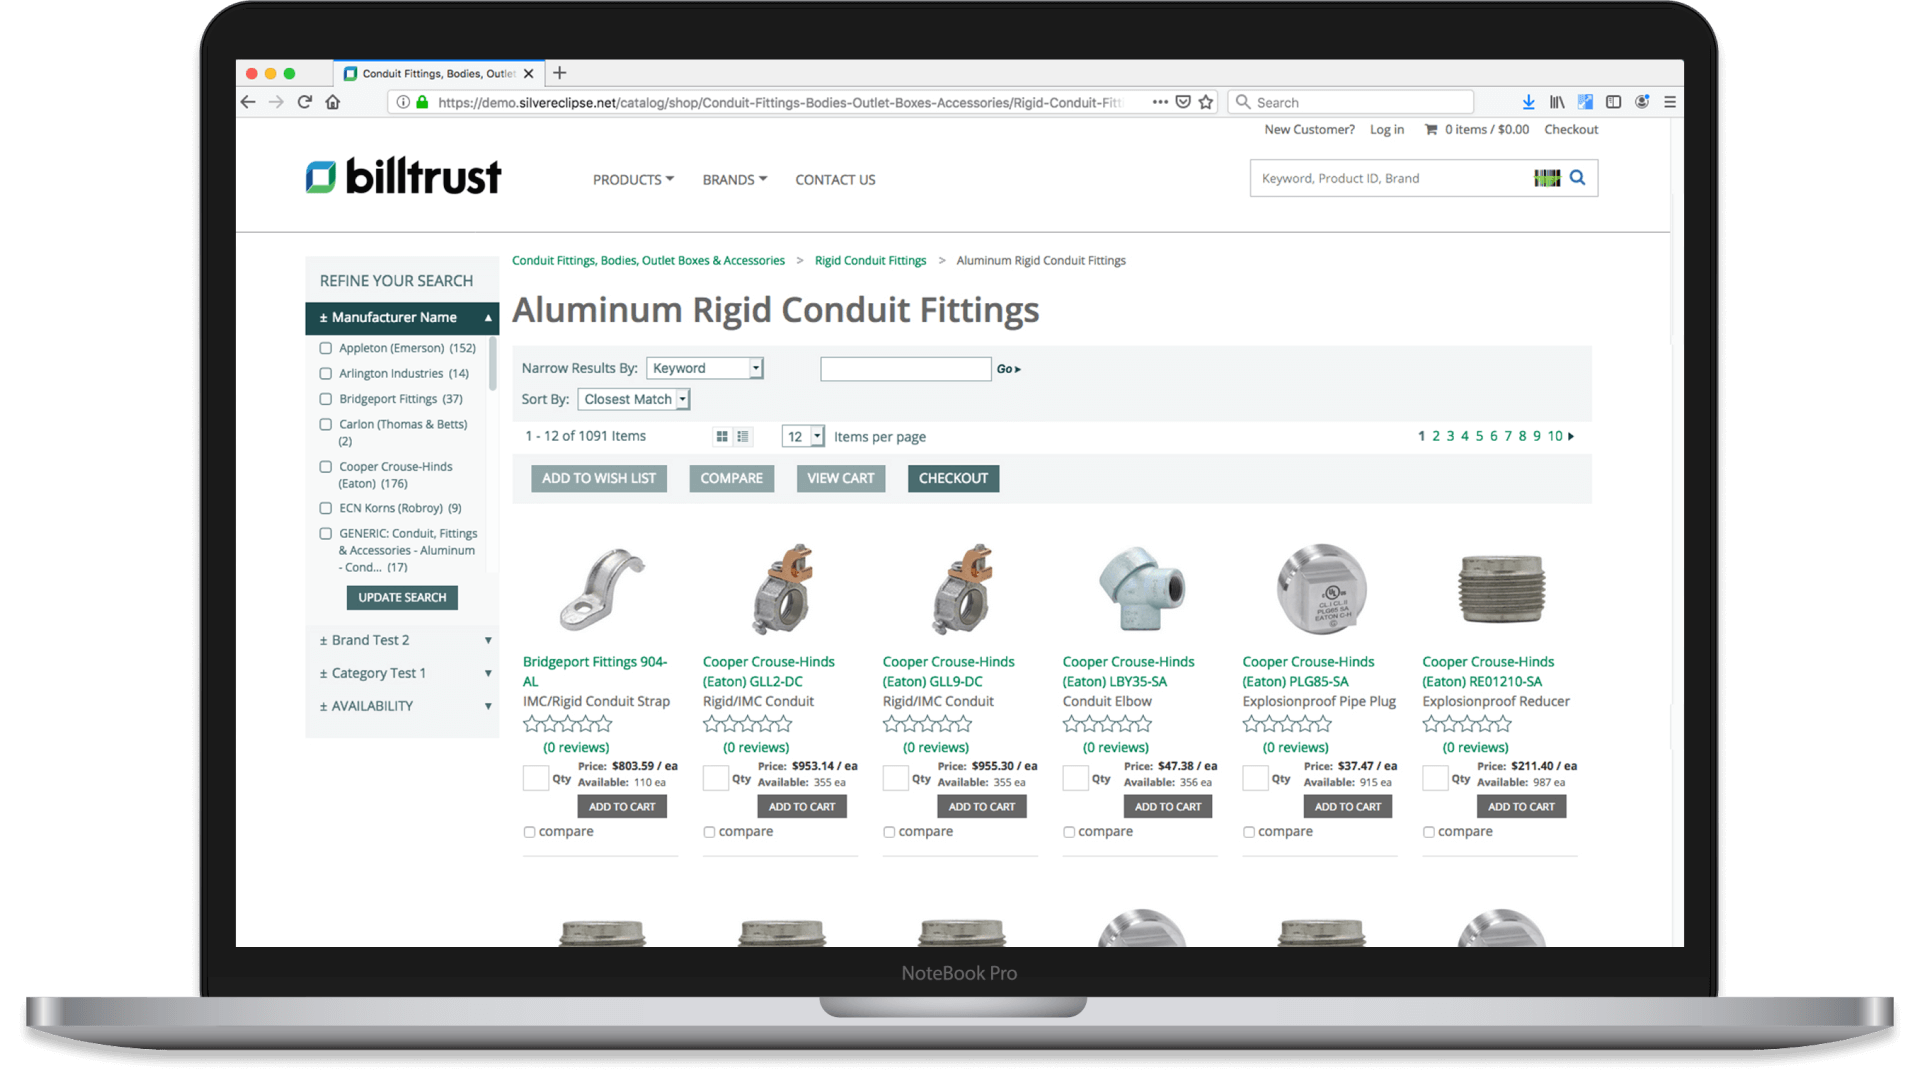Image resolution: width=1920 pixels, height=1080 pixels.
Task: Click the browser back arrow
Action: (248, 102)
